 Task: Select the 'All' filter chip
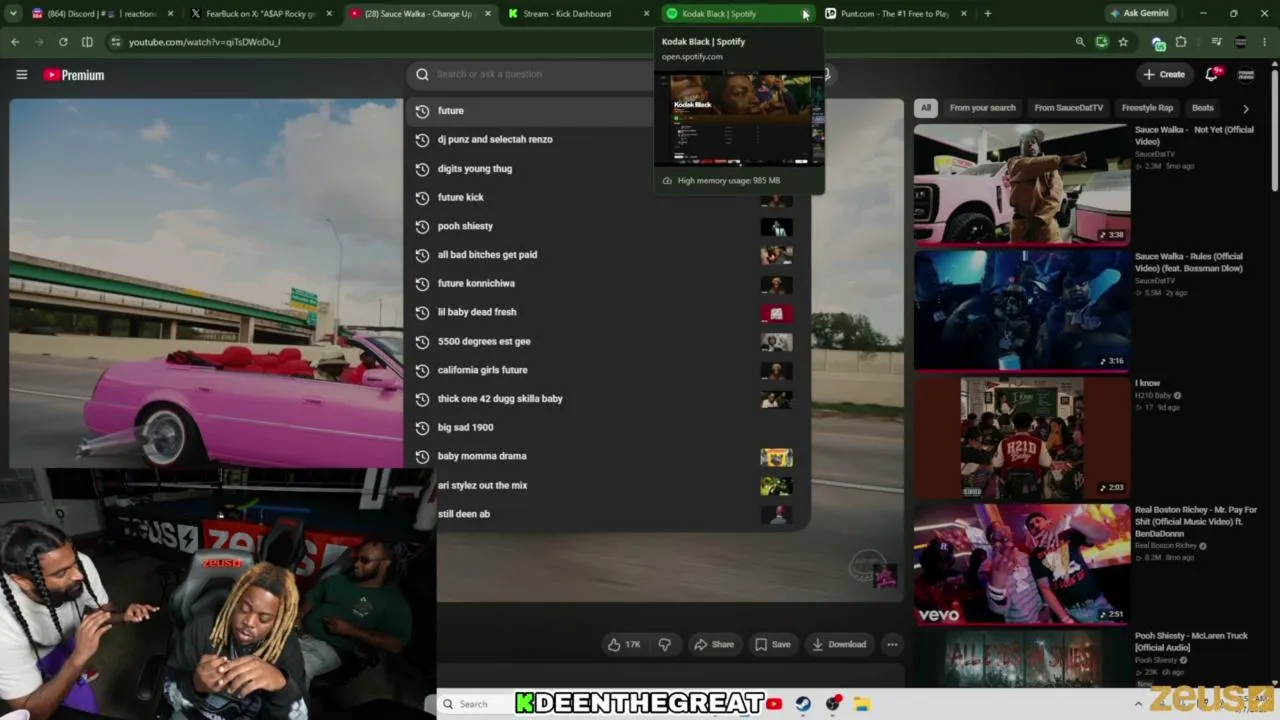(926, 108)
